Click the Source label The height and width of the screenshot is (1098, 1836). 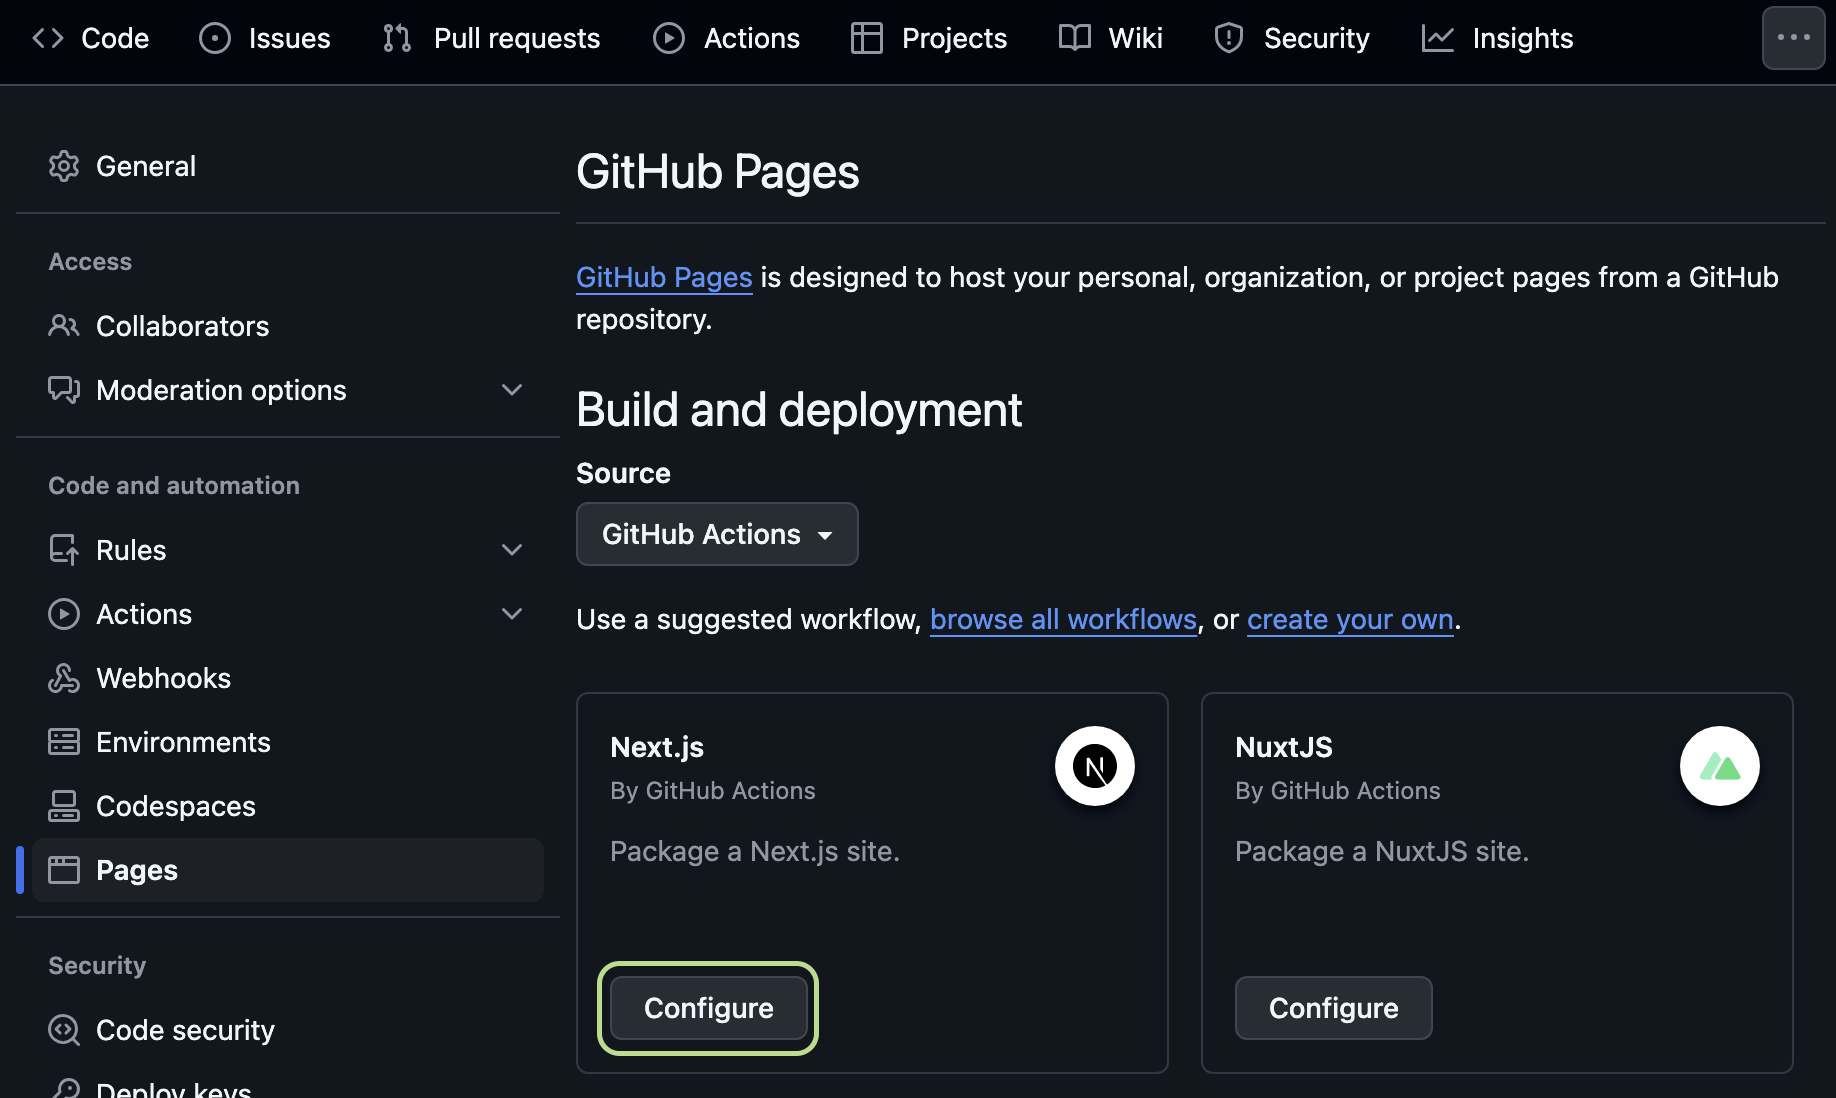[623, 473]
